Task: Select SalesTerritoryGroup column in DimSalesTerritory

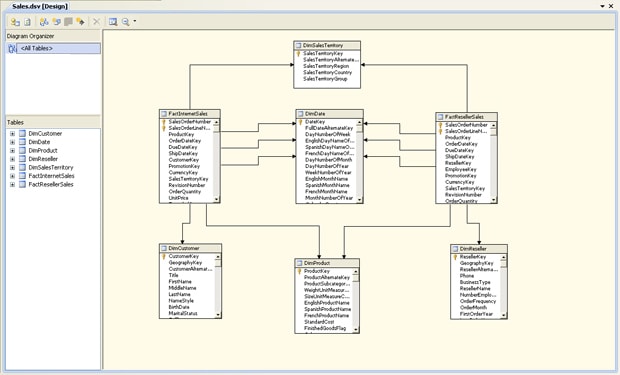Action: 325,79
